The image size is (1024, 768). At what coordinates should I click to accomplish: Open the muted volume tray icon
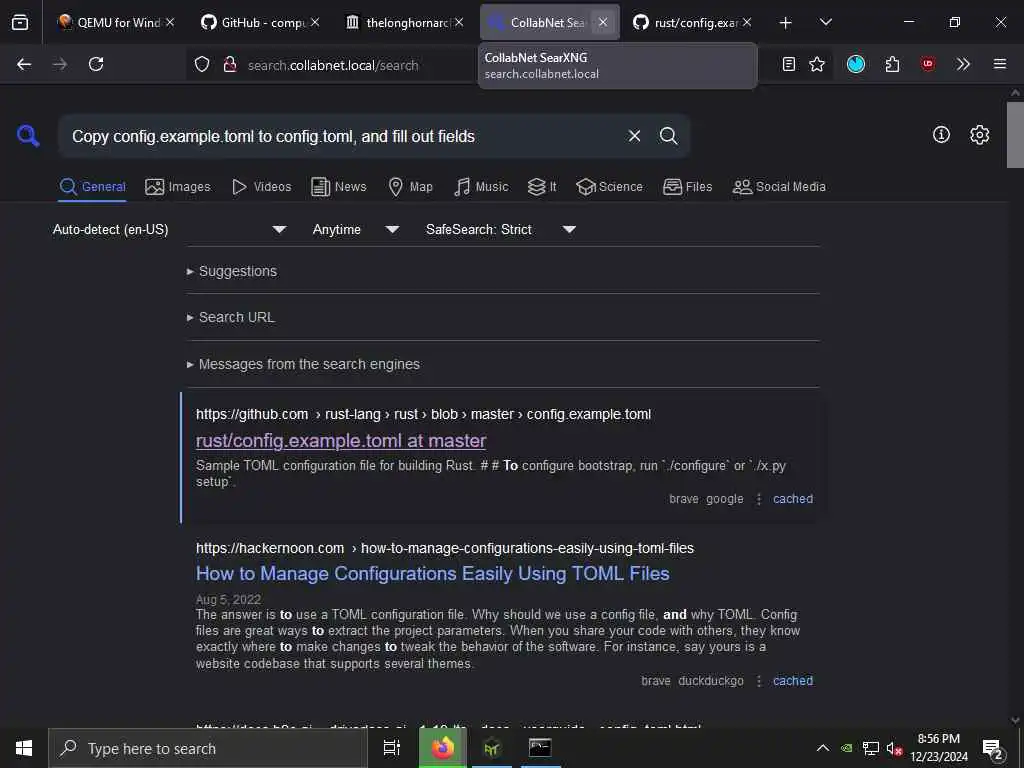pyautogui.click(x=894, y=748)
